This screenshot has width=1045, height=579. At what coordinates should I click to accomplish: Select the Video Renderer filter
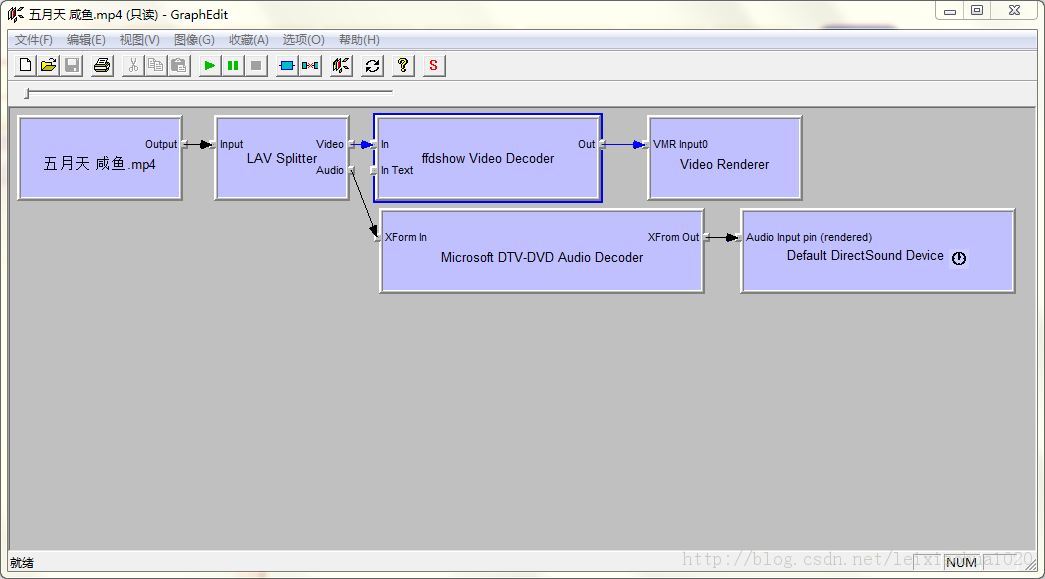724,158
